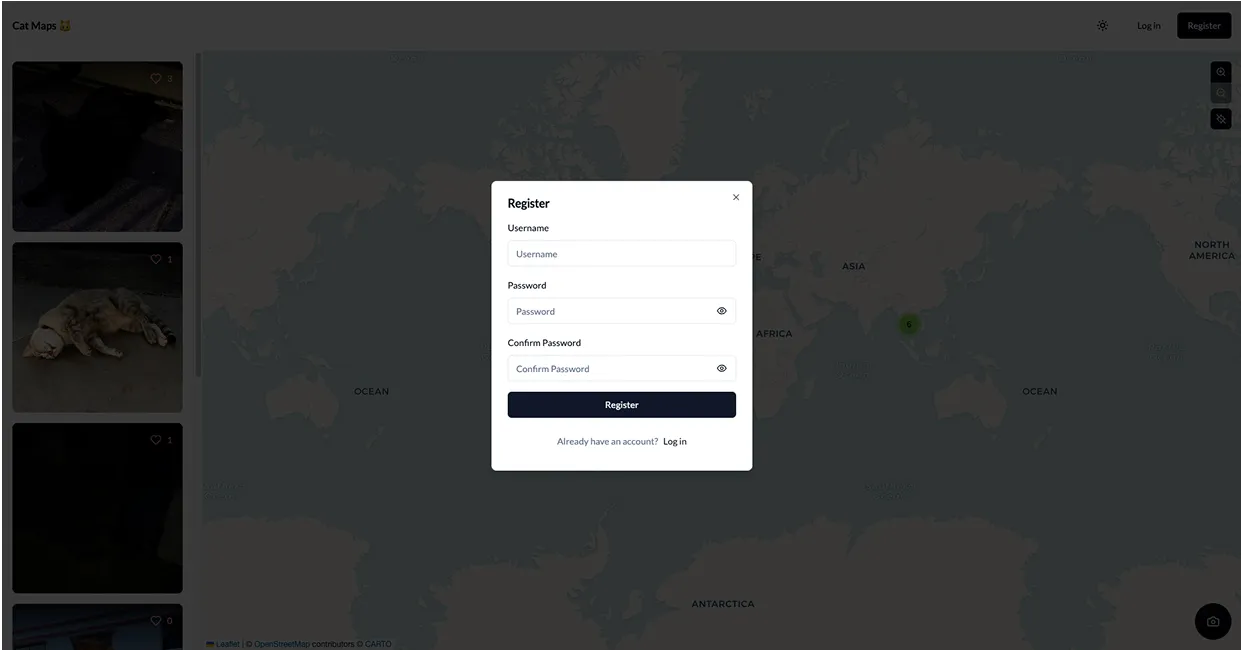The height and width of the screenshot is (650, 1241).
Task: Click the ANTARCTICA label on the map
Action: click(x=723, y=604)
